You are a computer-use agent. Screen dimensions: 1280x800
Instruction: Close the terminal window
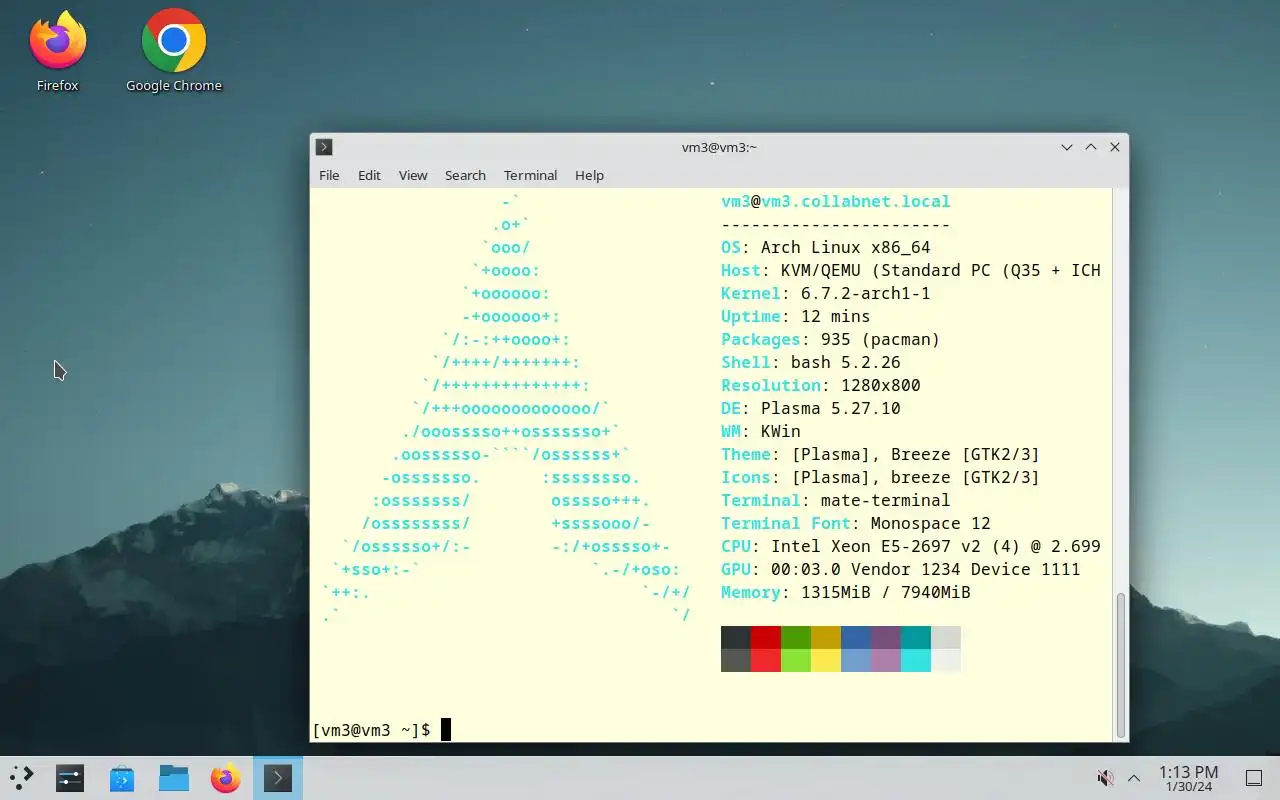[1115, 147]
